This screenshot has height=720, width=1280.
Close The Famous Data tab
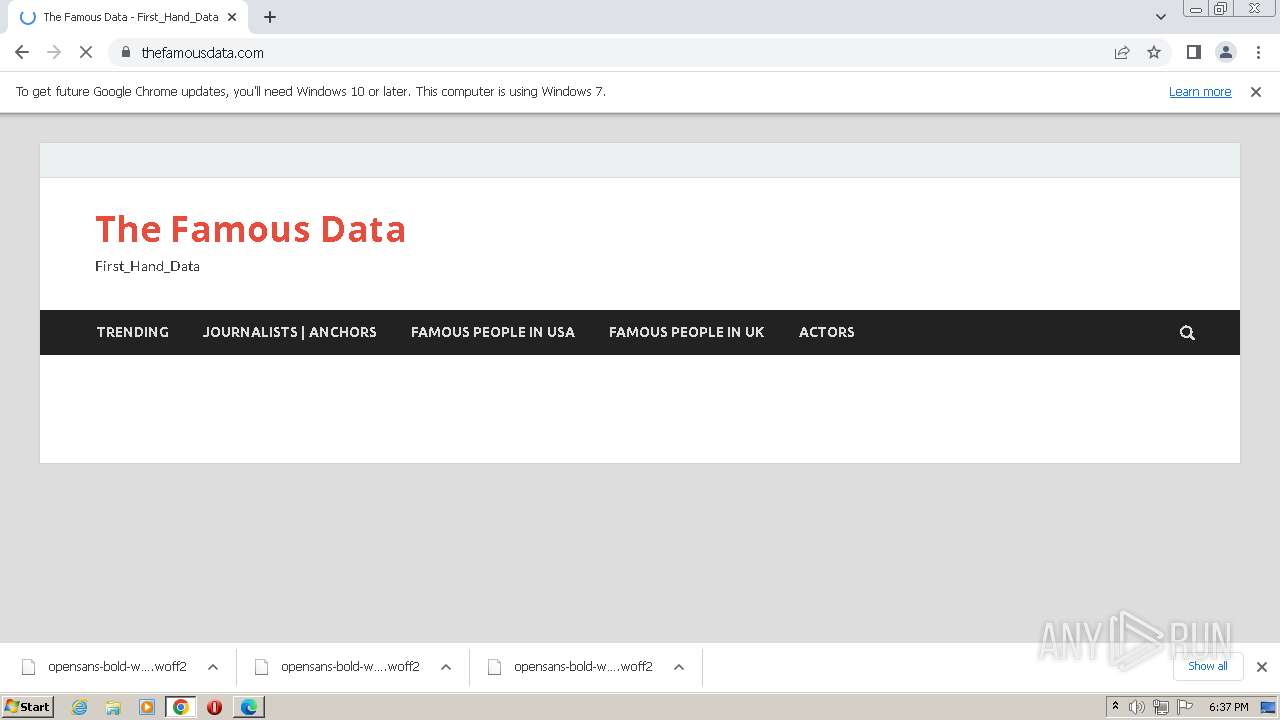(x=232, y=17)
